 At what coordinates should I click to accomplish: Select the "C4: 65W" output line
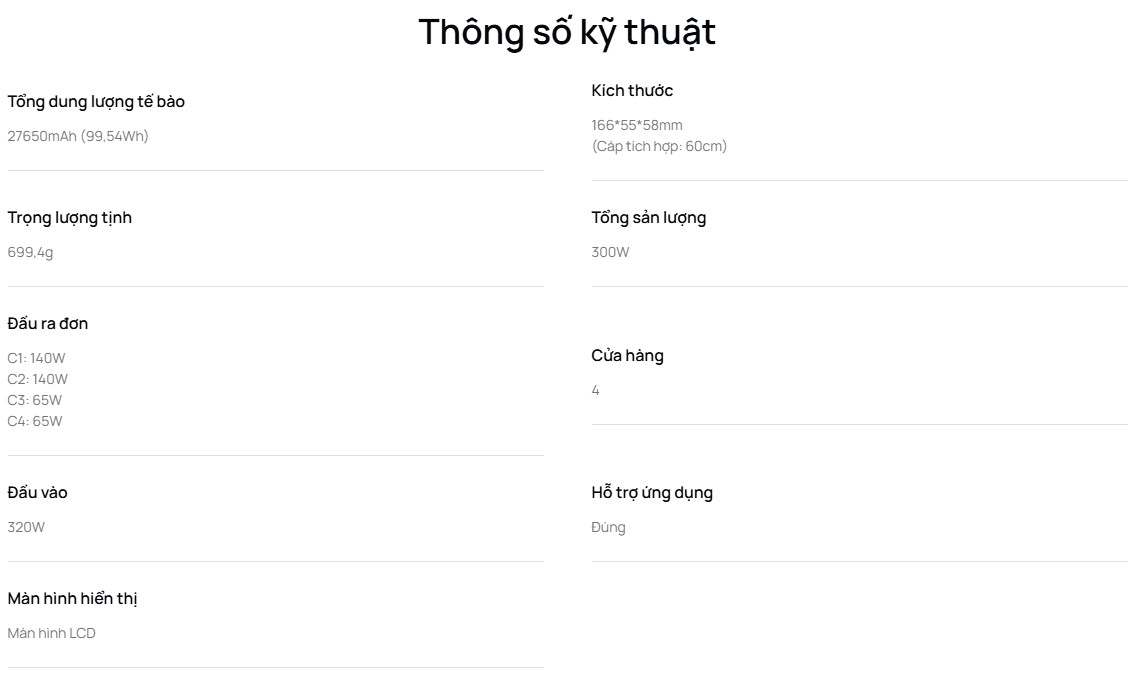click(35, 421)
